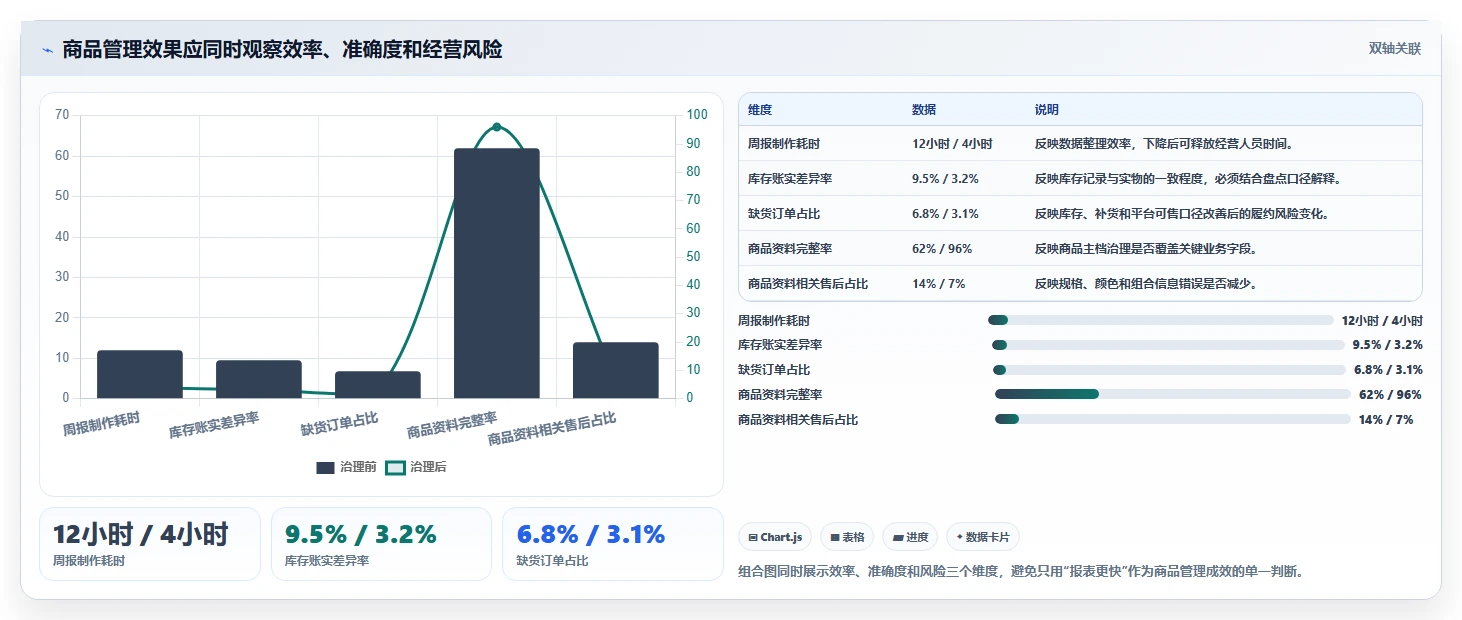Click the line's peak point above 商品资料完整率

[497, 127]
